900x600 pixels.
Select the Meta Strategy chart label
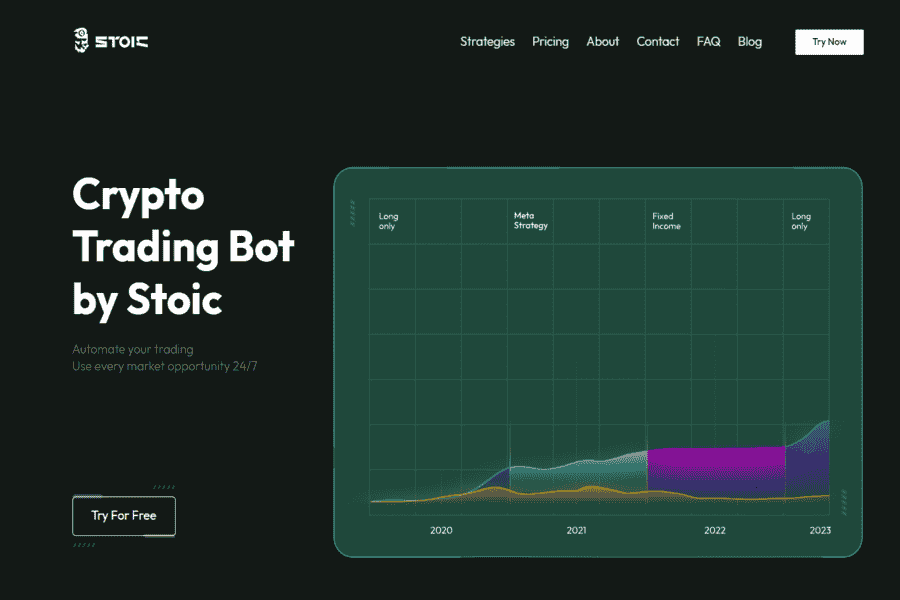[x=530, y=221]
